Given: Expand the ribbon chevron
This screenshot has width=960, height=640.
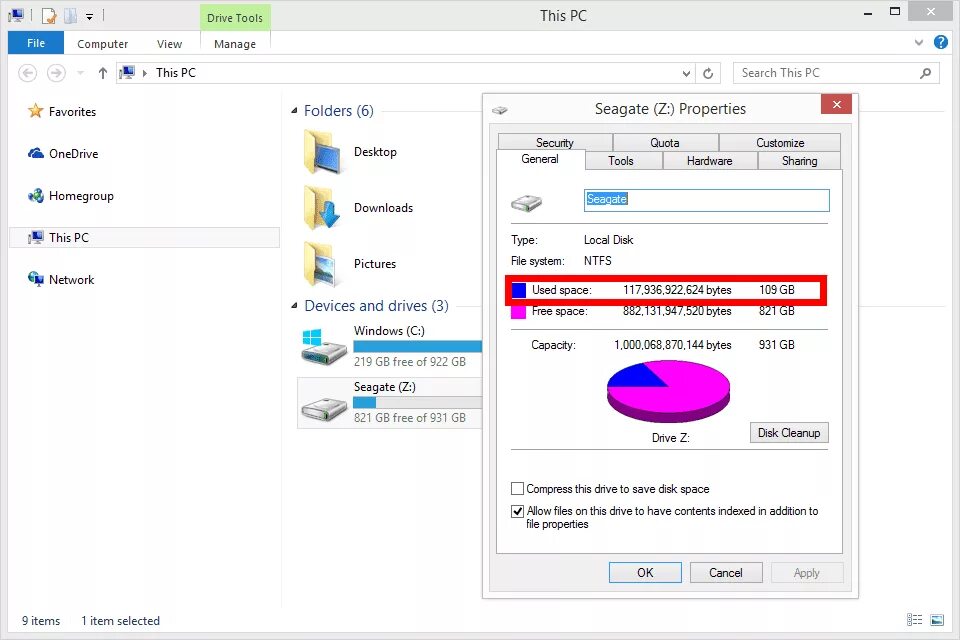Looking at the screenshot, I should [918, 43].
